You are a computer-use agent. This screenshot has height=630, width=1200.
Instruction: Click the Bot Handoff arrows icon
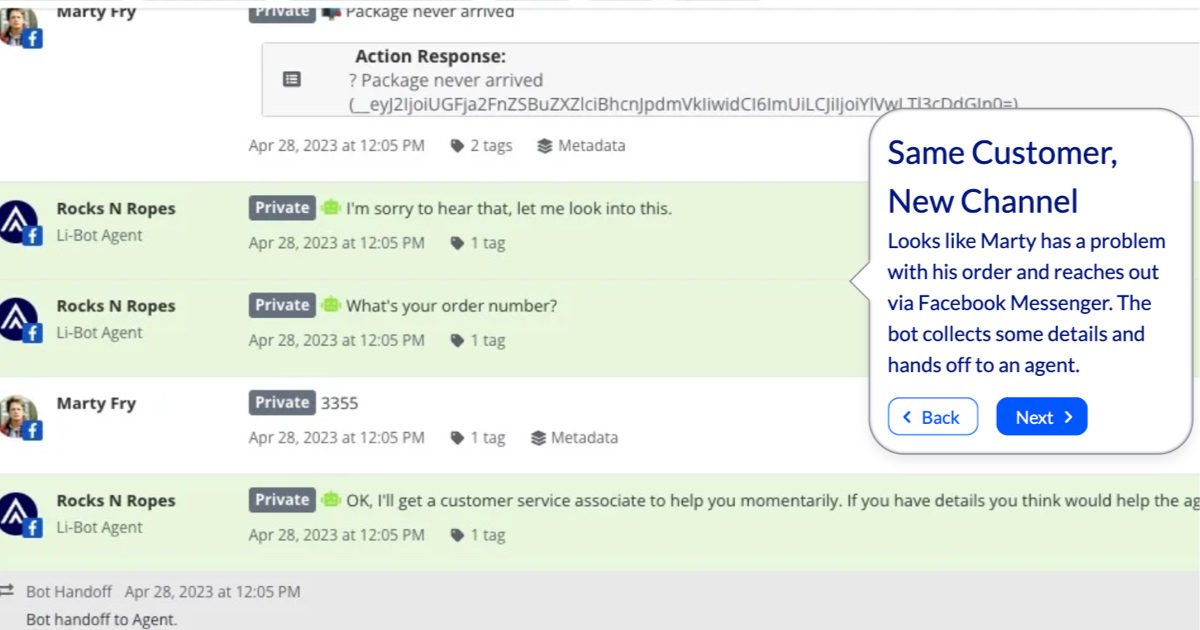coord(9,591)
